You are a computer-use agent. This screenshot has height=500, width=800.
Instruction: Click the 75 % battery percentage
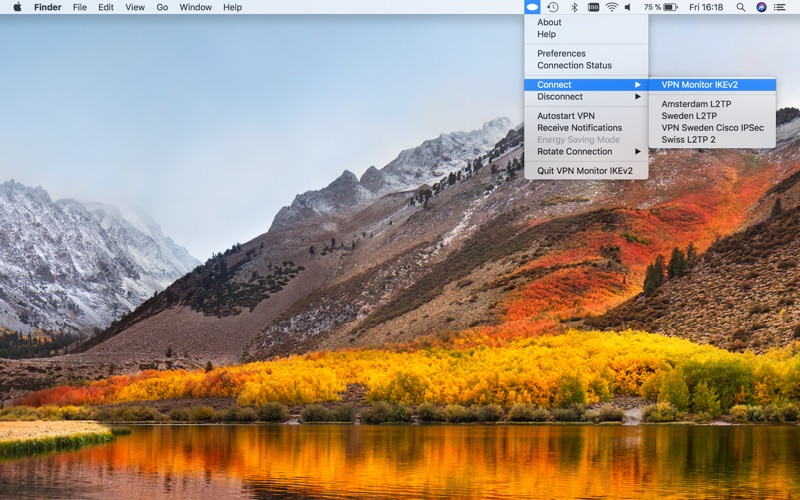click(x=652, y=7)
